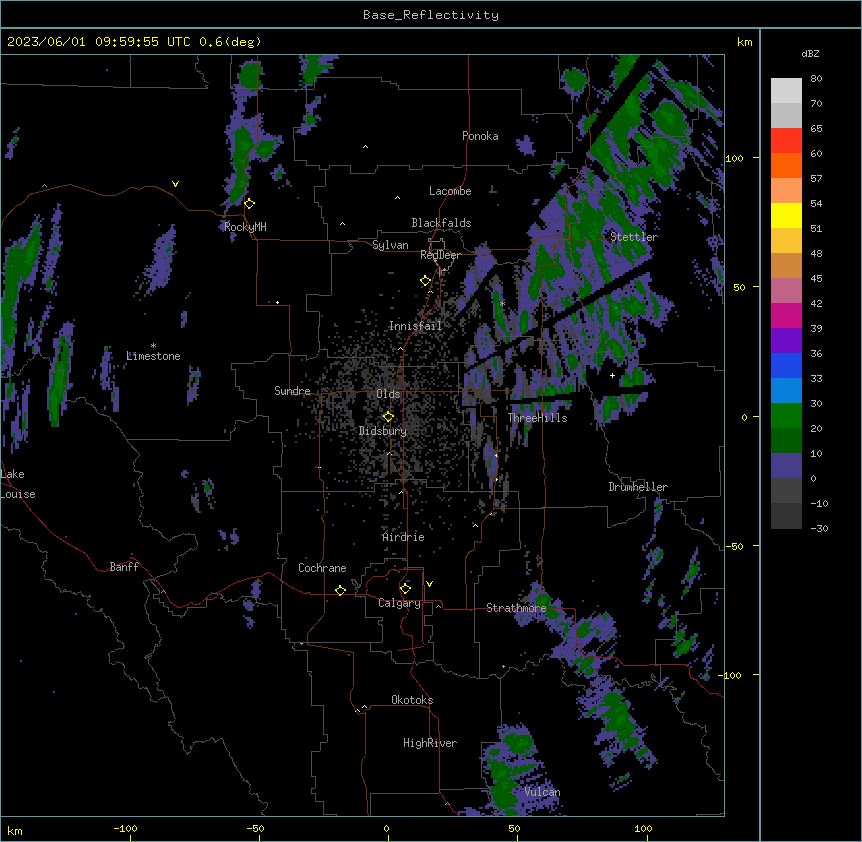The image size is (862, 842).
Task: Click the white caret marker east of Airdrie
Action: (475, 525)
